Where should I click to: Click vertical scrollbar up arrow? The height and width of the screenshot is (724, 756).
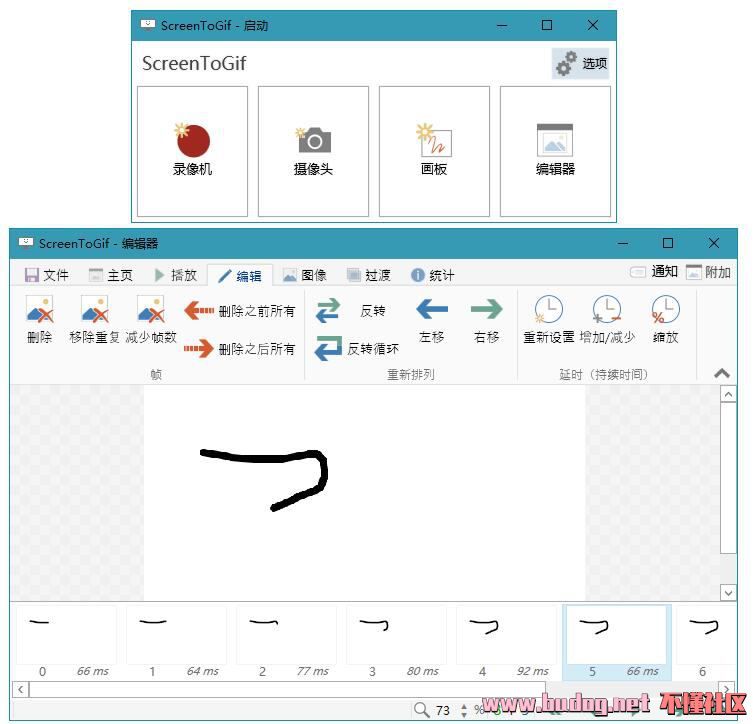click(x=728, y=395)
